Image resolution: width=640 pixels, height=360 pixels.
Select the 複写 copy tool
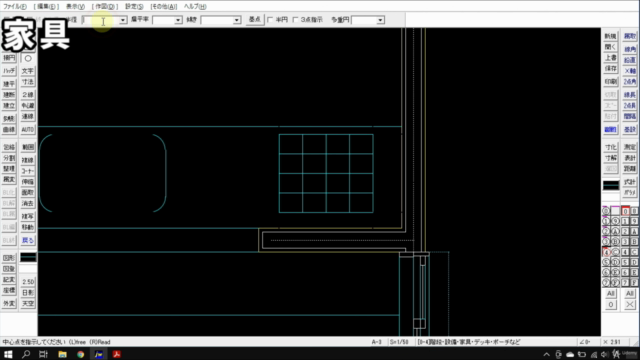[x=28, y=216]
